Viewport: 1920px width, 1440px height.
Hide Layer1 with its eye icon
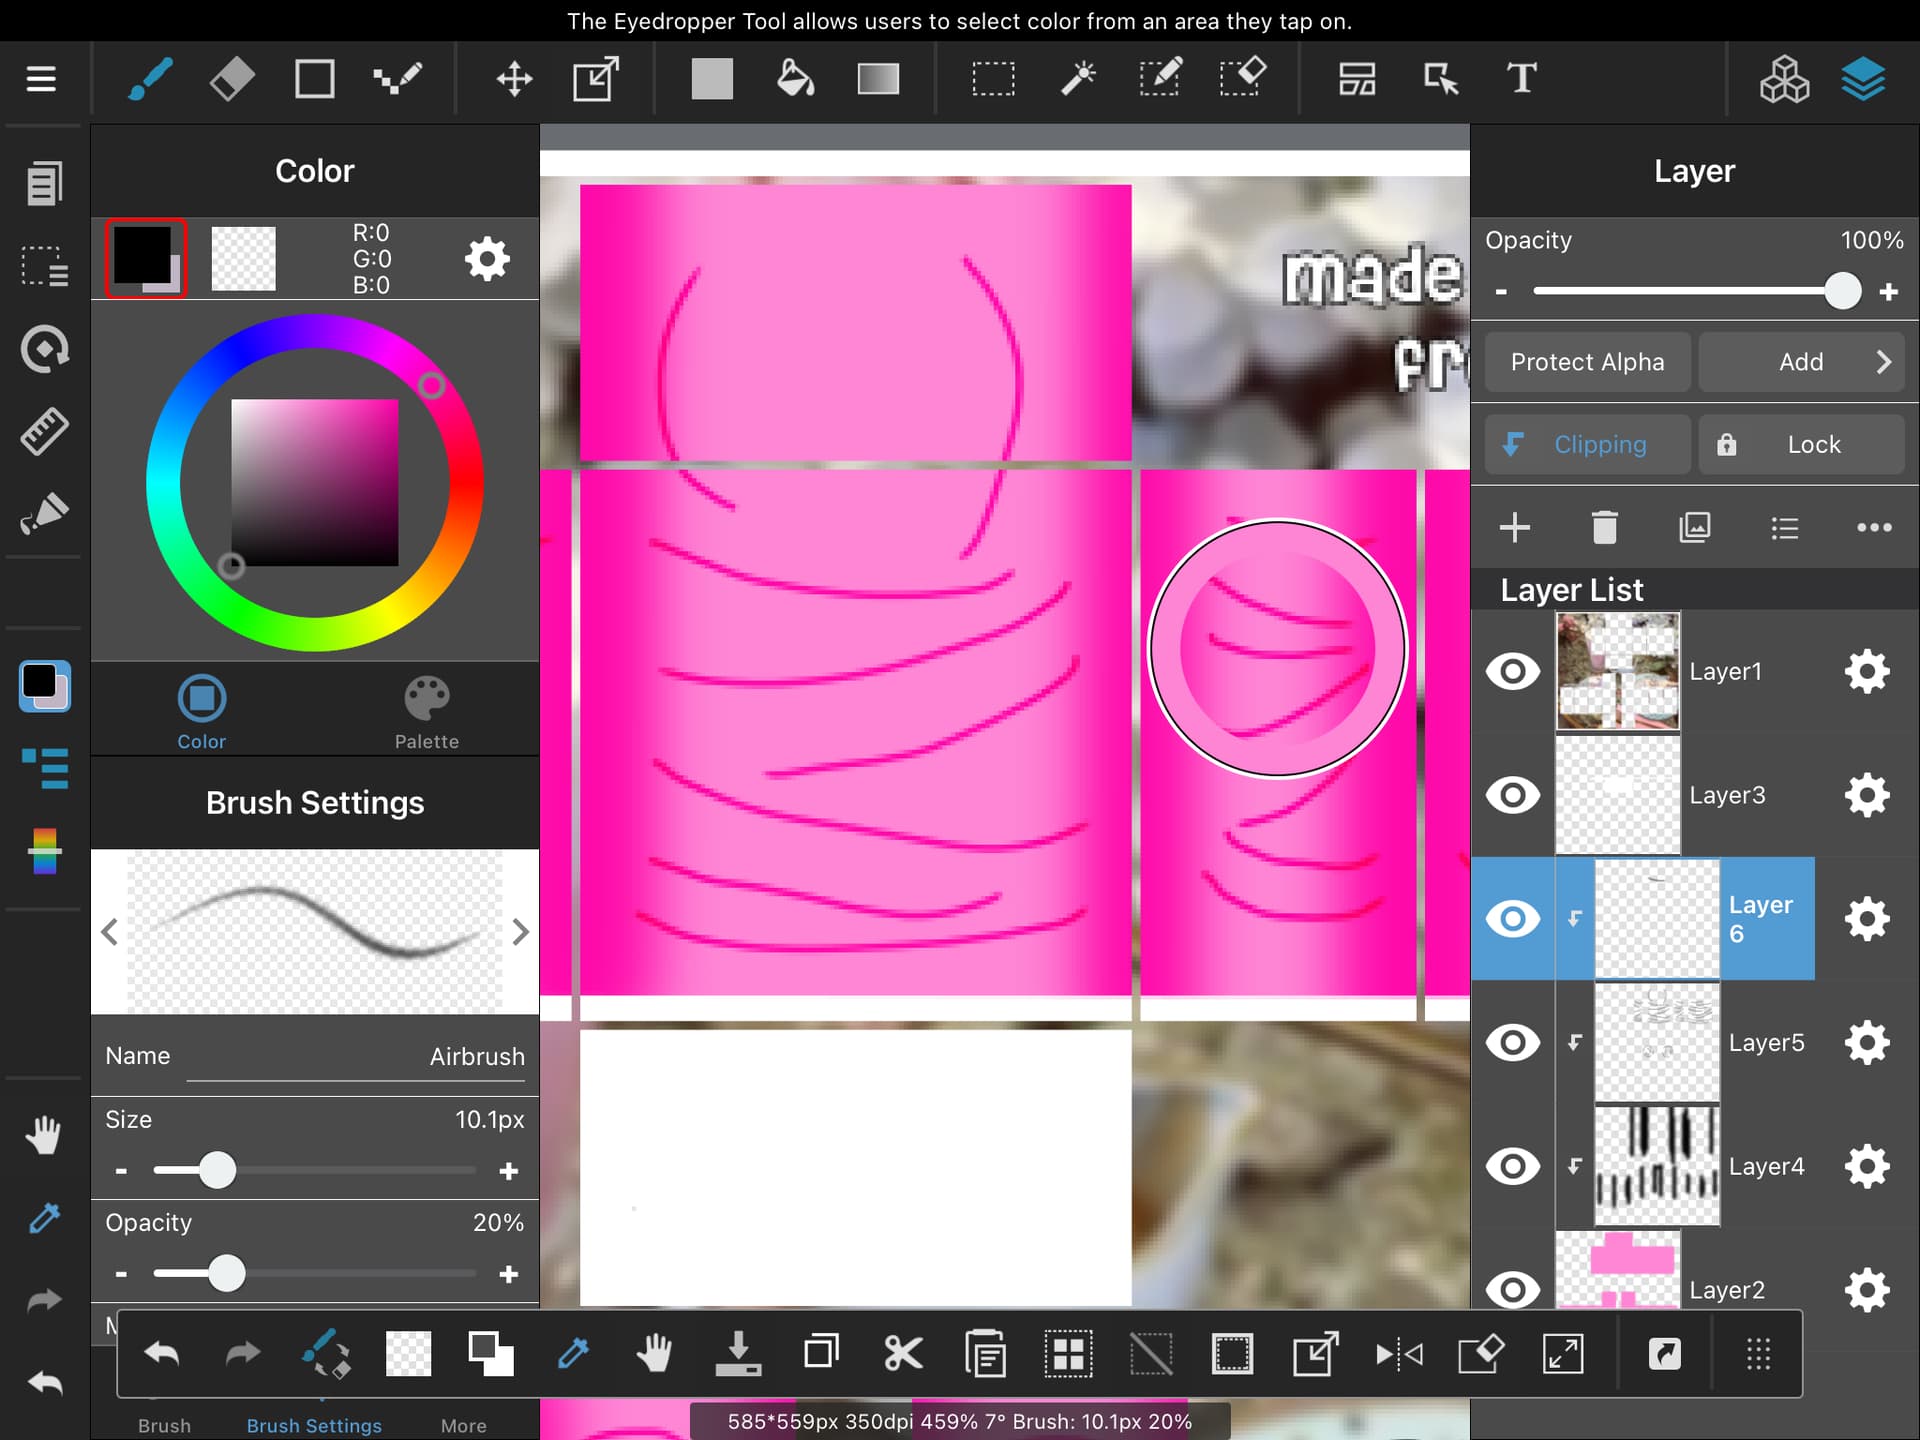[1512, 671]
